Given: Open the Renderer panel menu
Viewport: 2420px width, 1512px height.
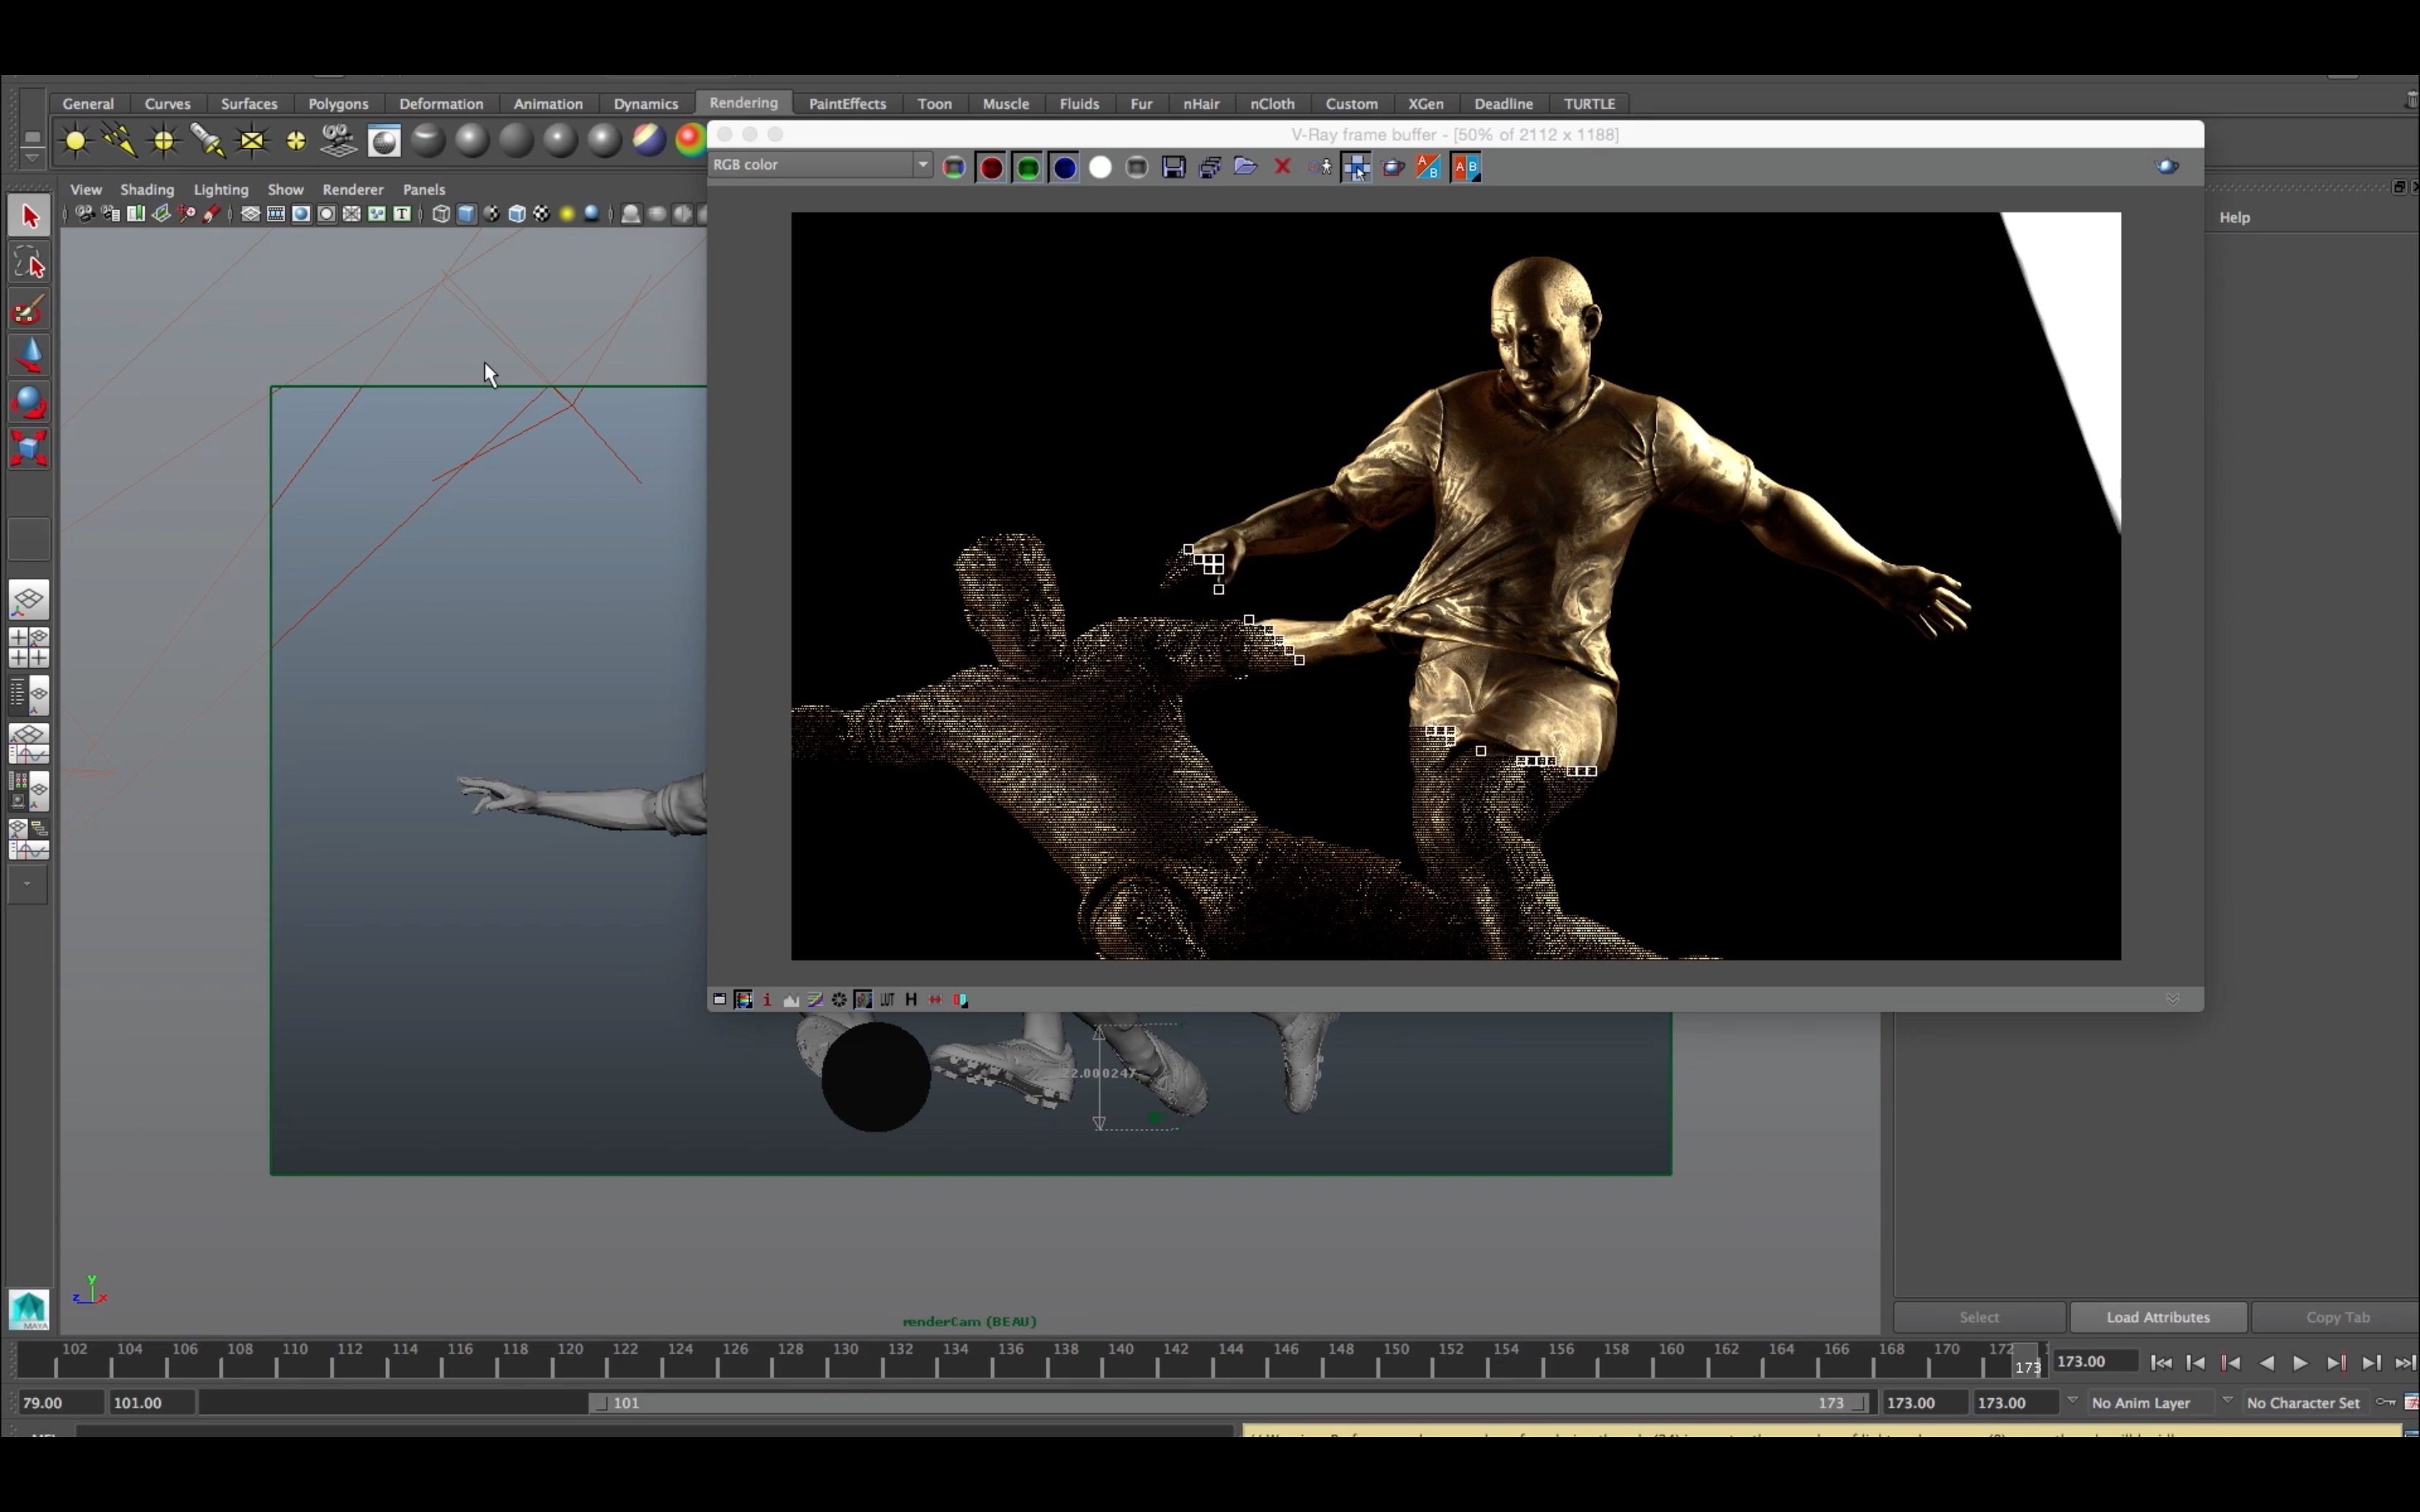Looking at the screenshot, I should (x=353, y=189).
